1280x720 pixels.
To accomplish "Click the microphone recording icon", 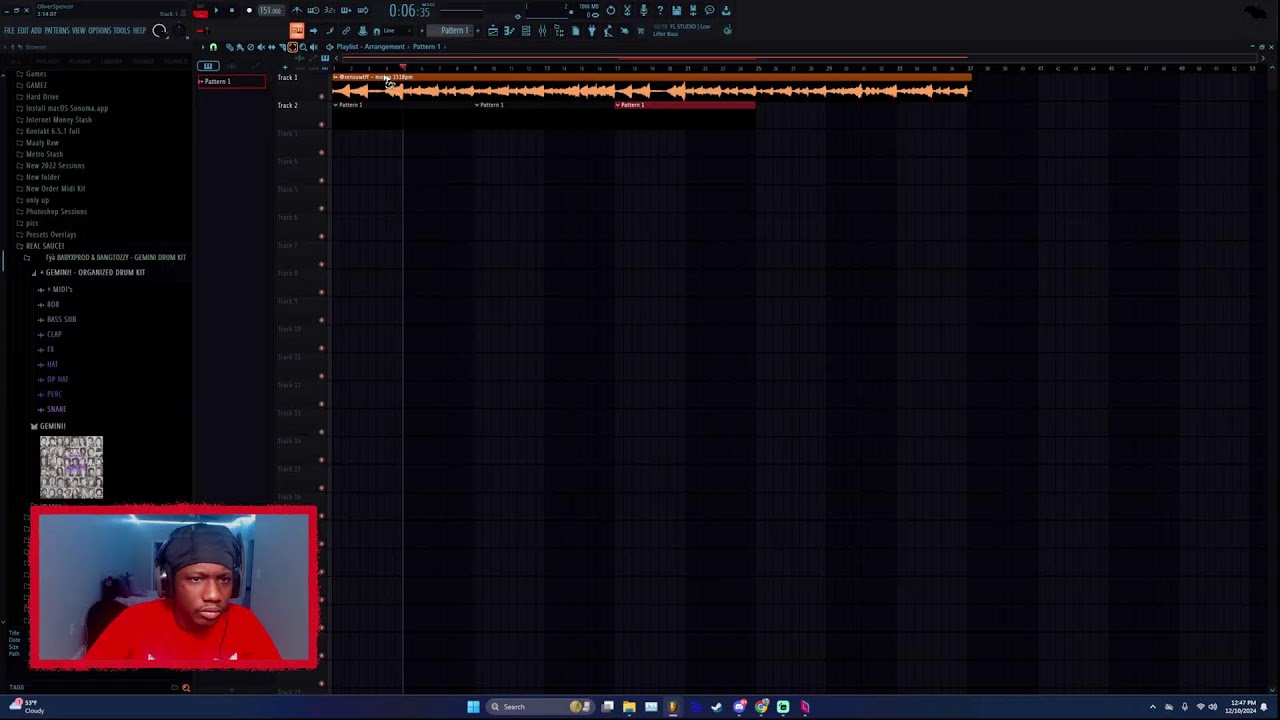I will 643,10.
